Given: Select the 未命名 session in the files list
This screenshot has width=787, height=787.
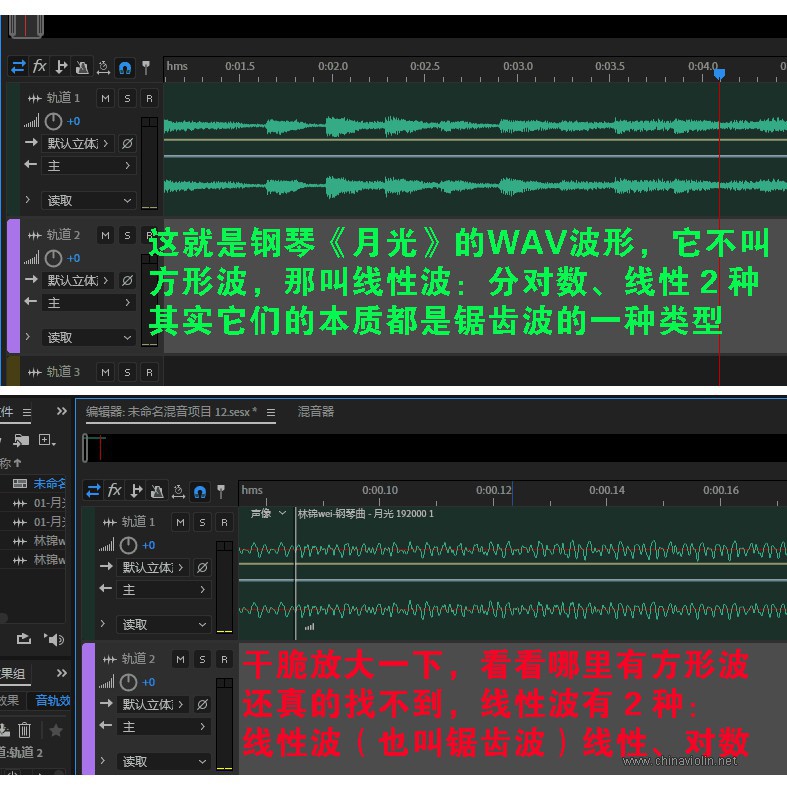Looking at the screenshot, I should [49, 483].
